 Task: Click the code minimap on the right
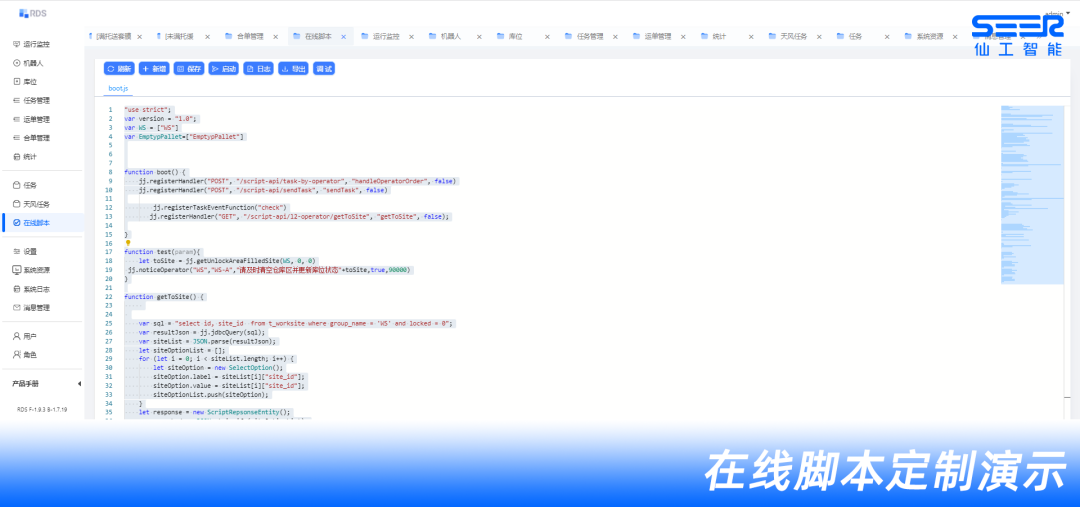(1031, 190)
